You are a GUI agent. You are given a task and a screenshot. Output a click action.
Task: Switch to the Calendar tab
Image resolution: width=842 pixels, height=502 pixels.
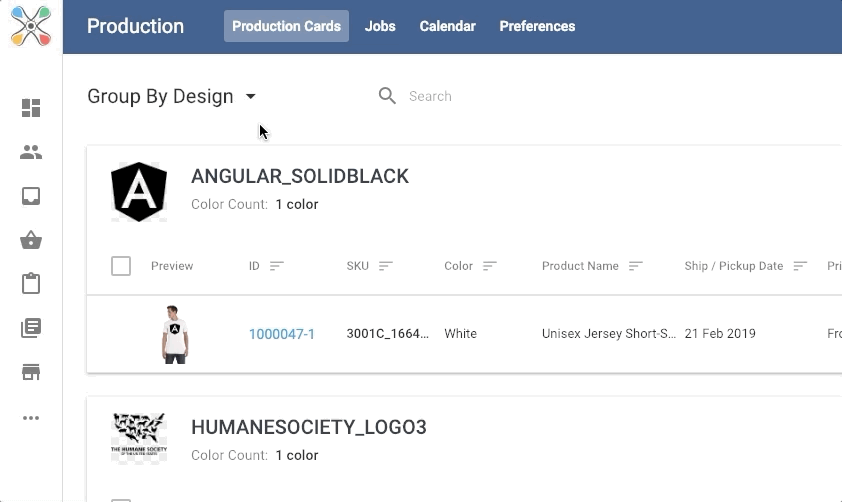coord(447,26)
